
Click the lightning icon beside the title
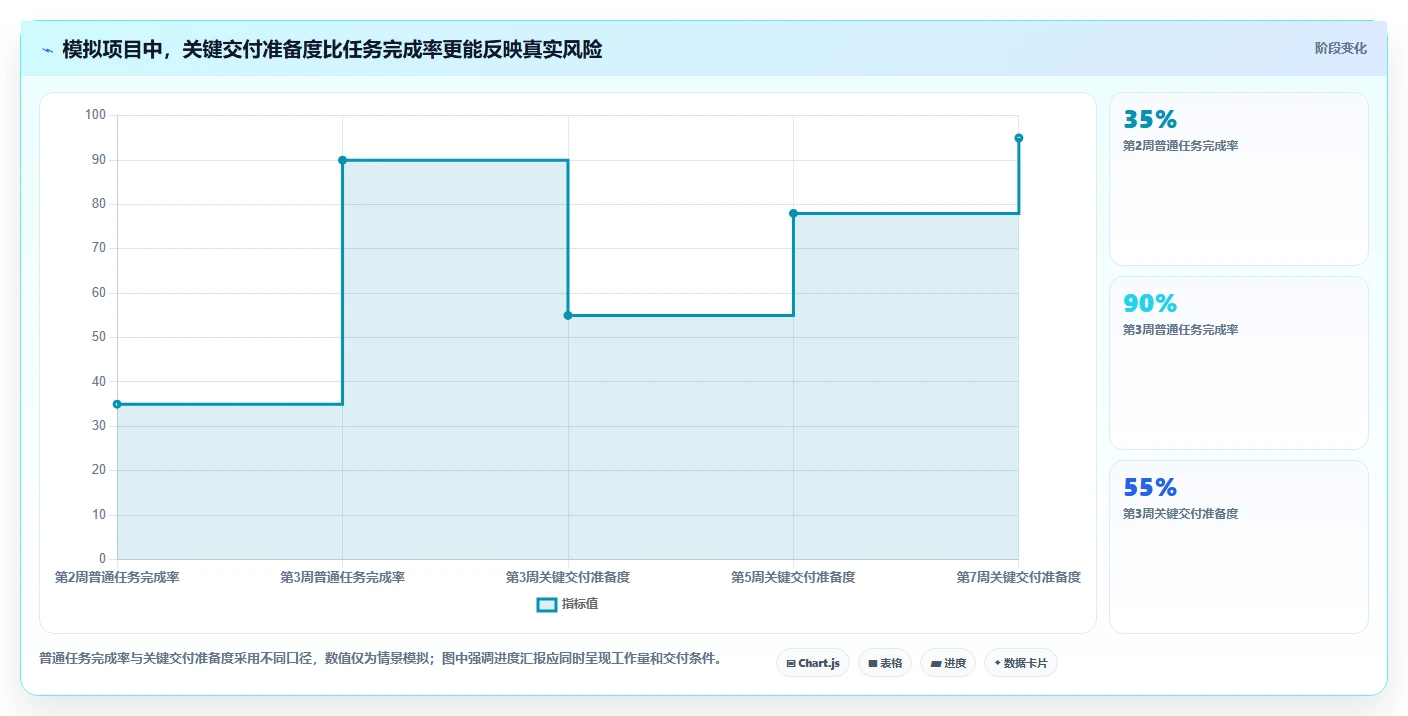click(x=47, y=49)
